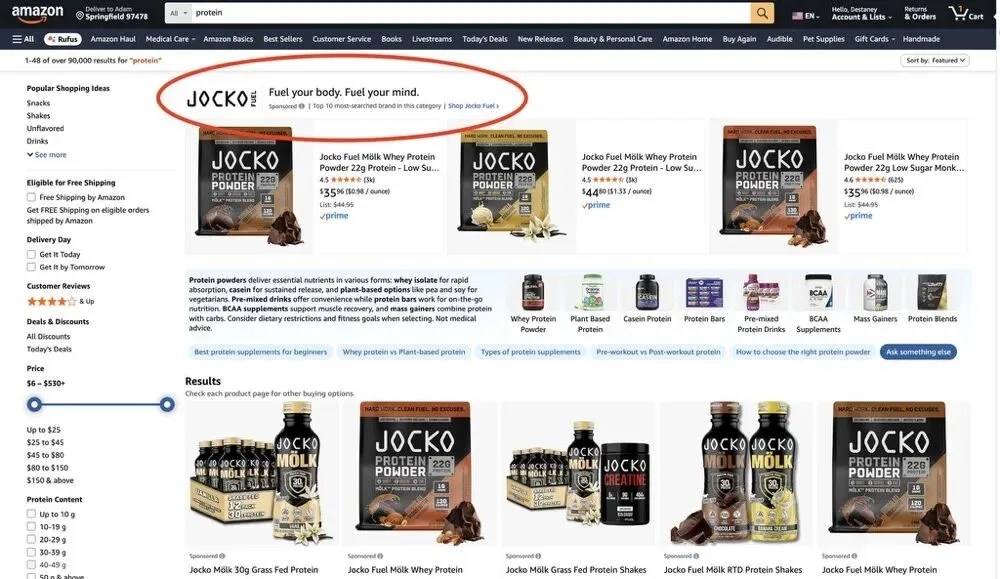Viewport: 1000px width, 579px height.
Task: Check the Get It Today box
Action: [x=31, y=254]
